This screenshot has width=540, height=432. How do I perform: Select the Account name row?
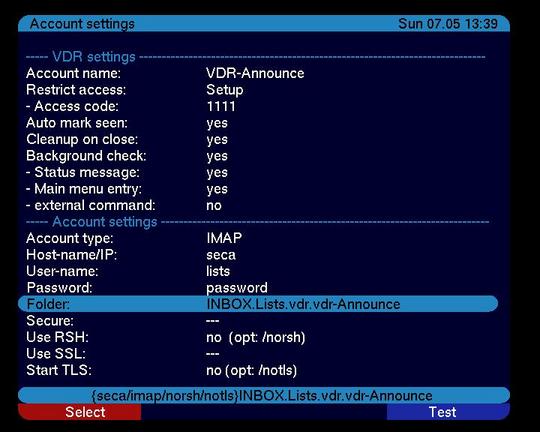258,73
